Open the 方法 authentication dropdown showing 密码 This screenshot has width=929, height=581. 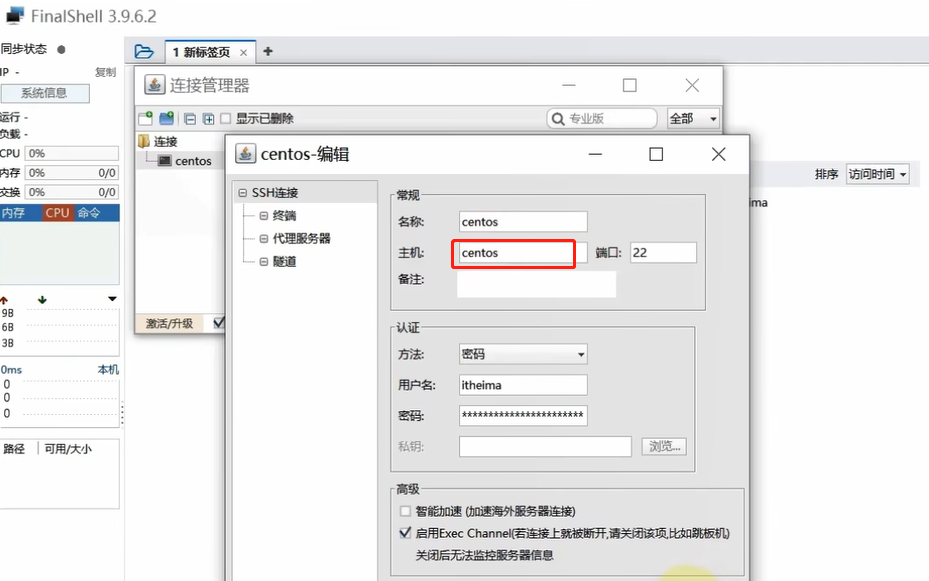click(522, 354)
